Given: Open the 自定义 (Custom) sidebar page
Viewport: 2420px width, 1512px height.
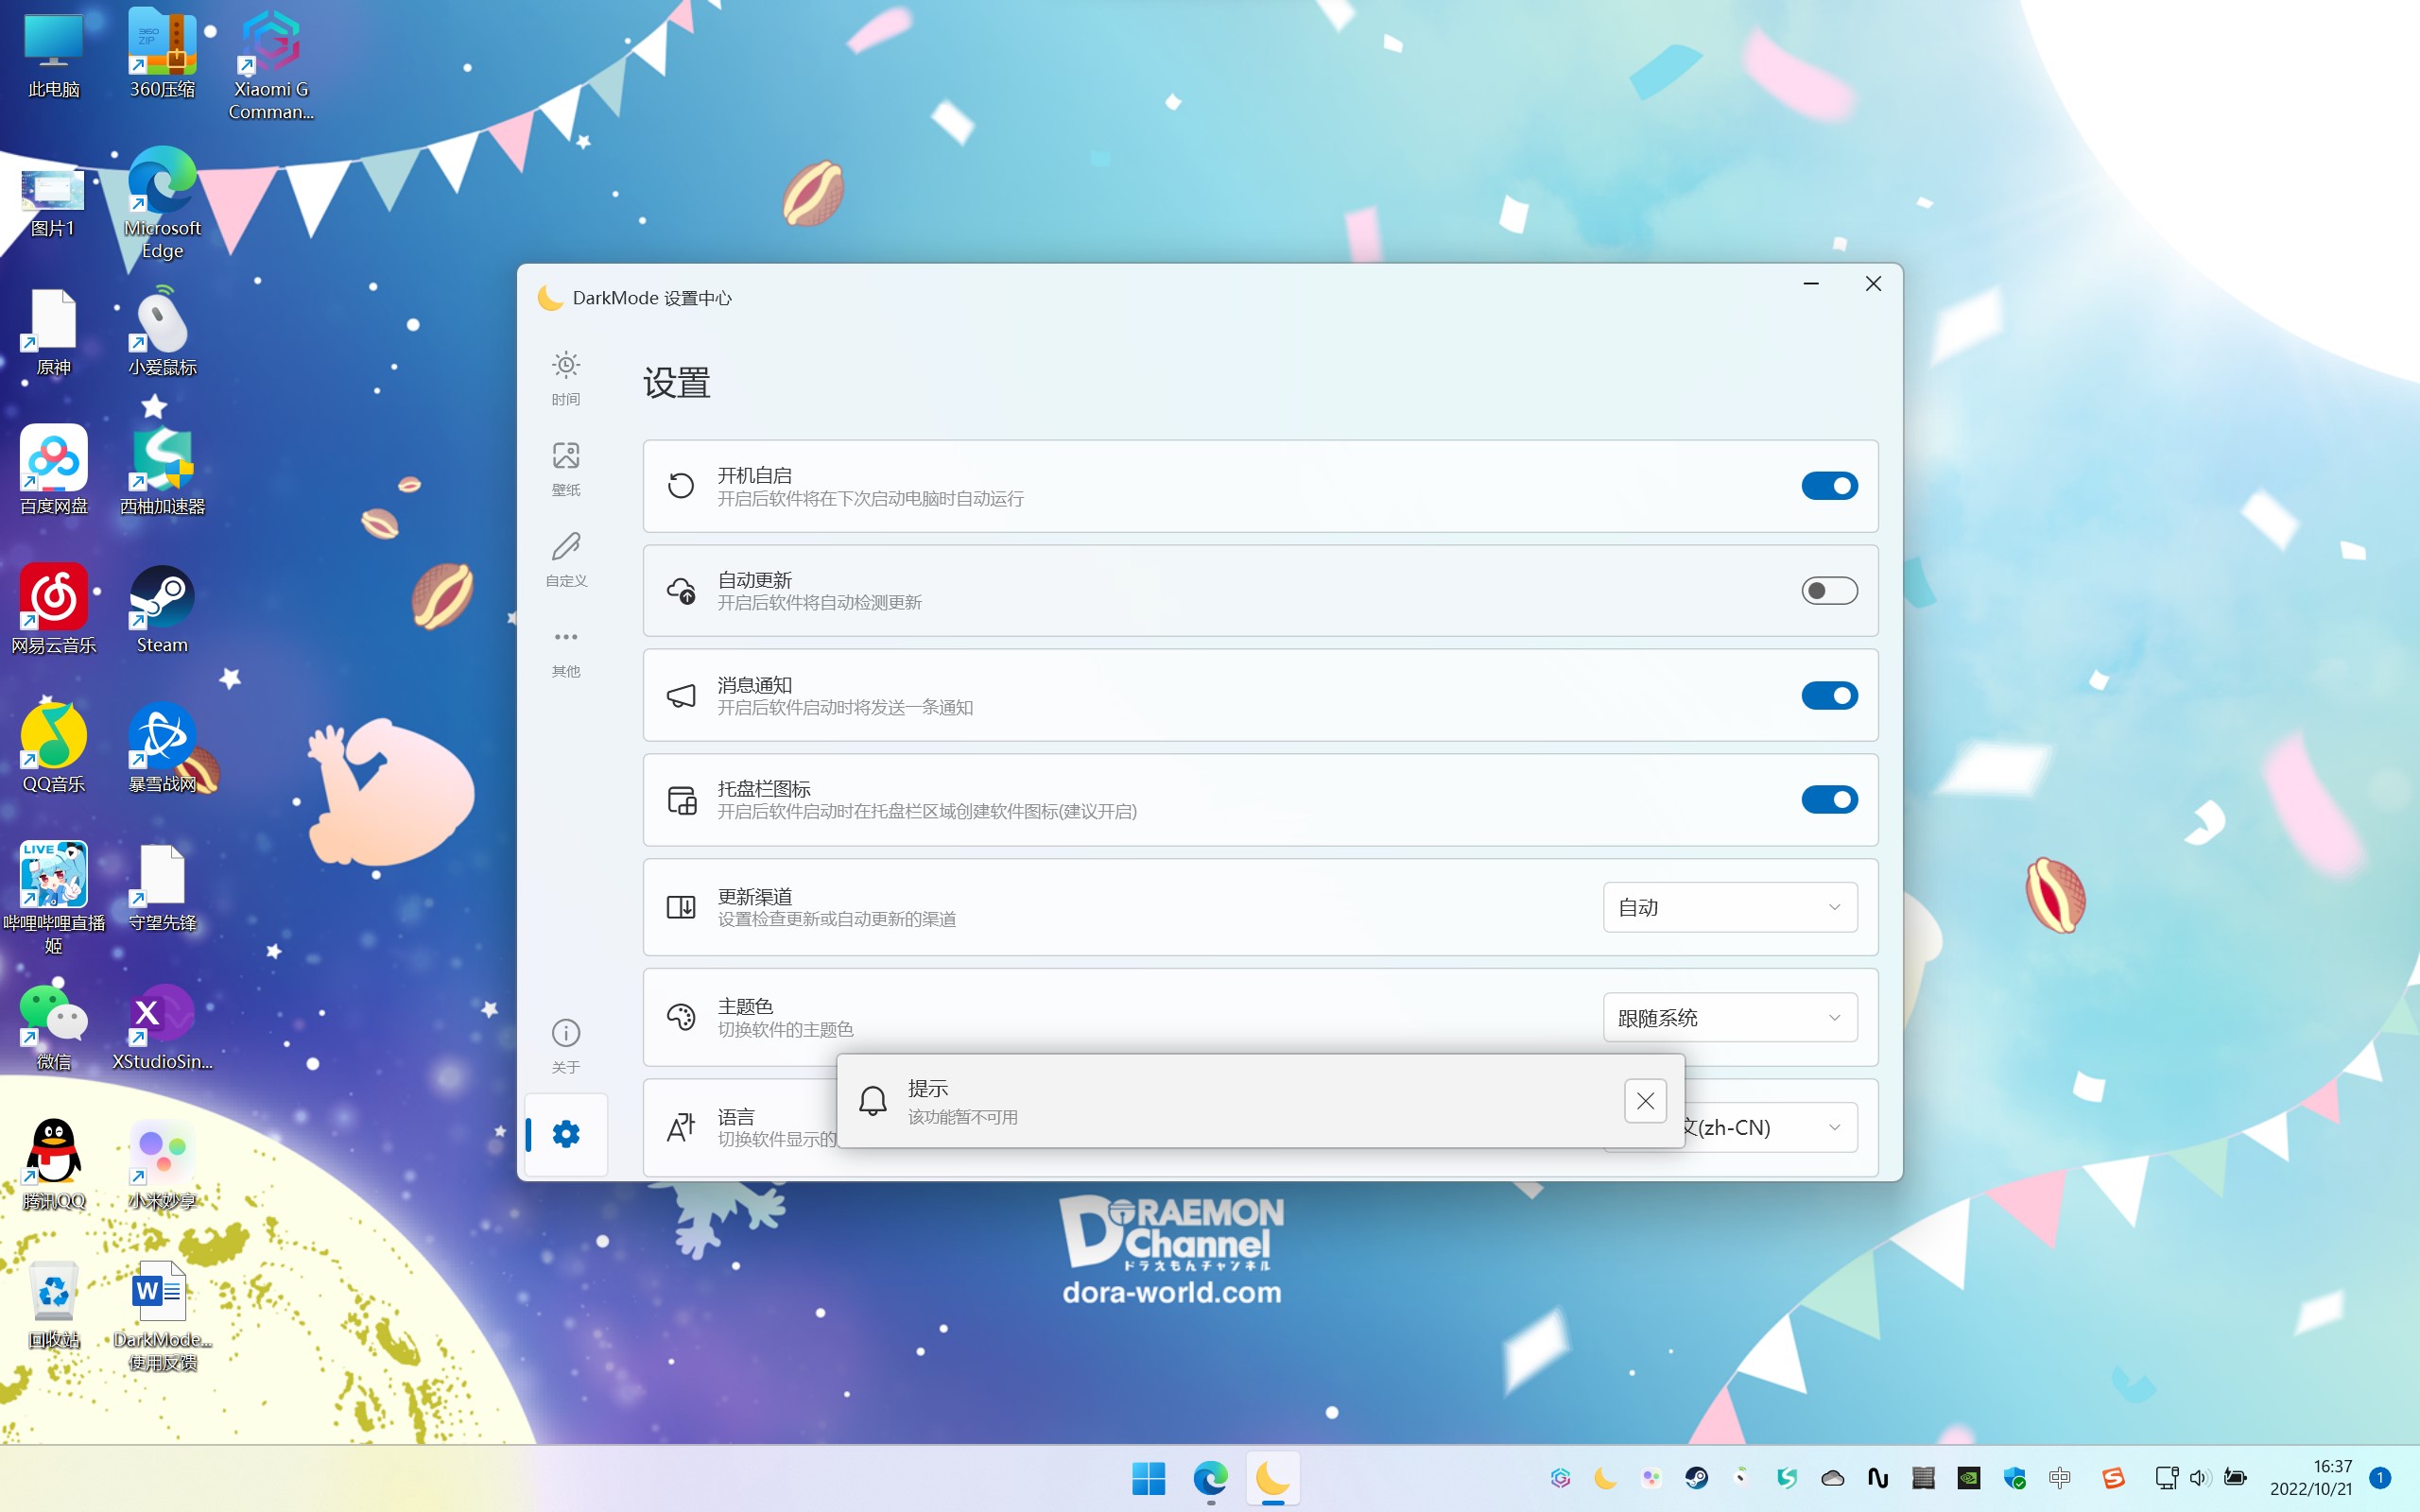Looking at the screenshot, I should [566, 560].
